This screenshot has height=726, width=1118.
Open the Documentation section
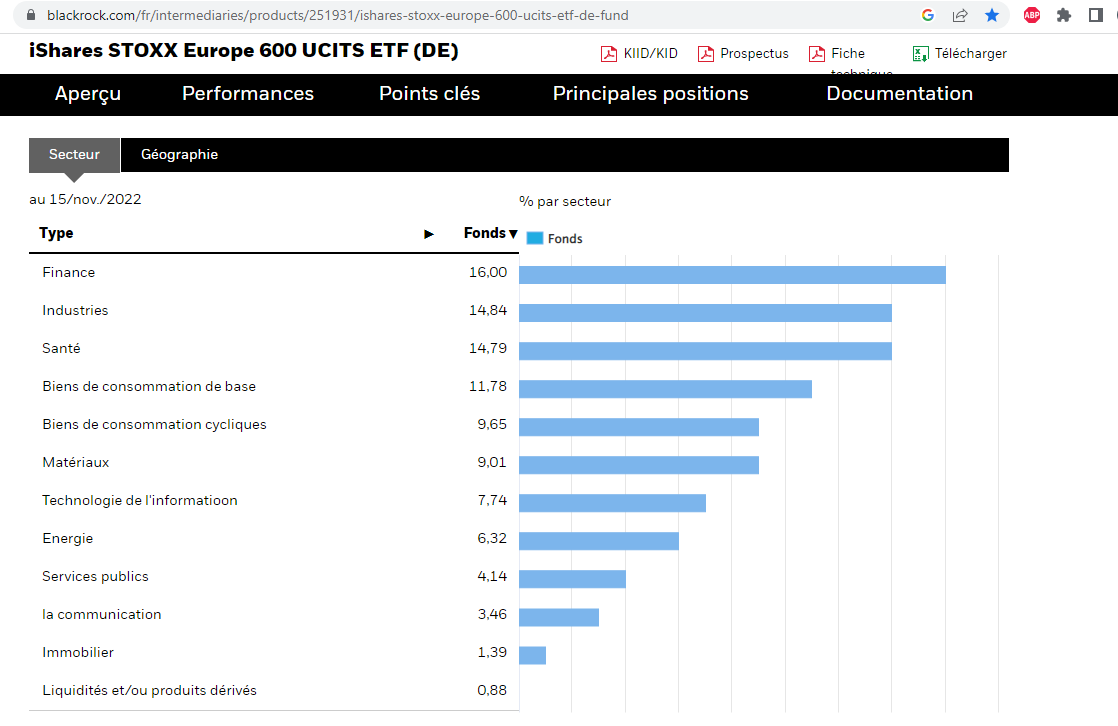(x=899, y=93)
